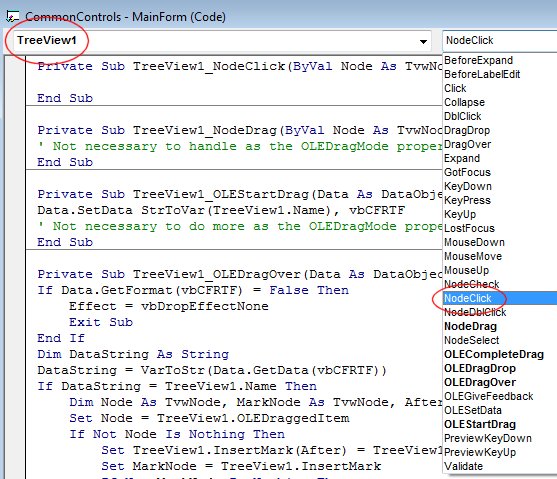Click the DataString = VarToStr line

pos(212,370)
